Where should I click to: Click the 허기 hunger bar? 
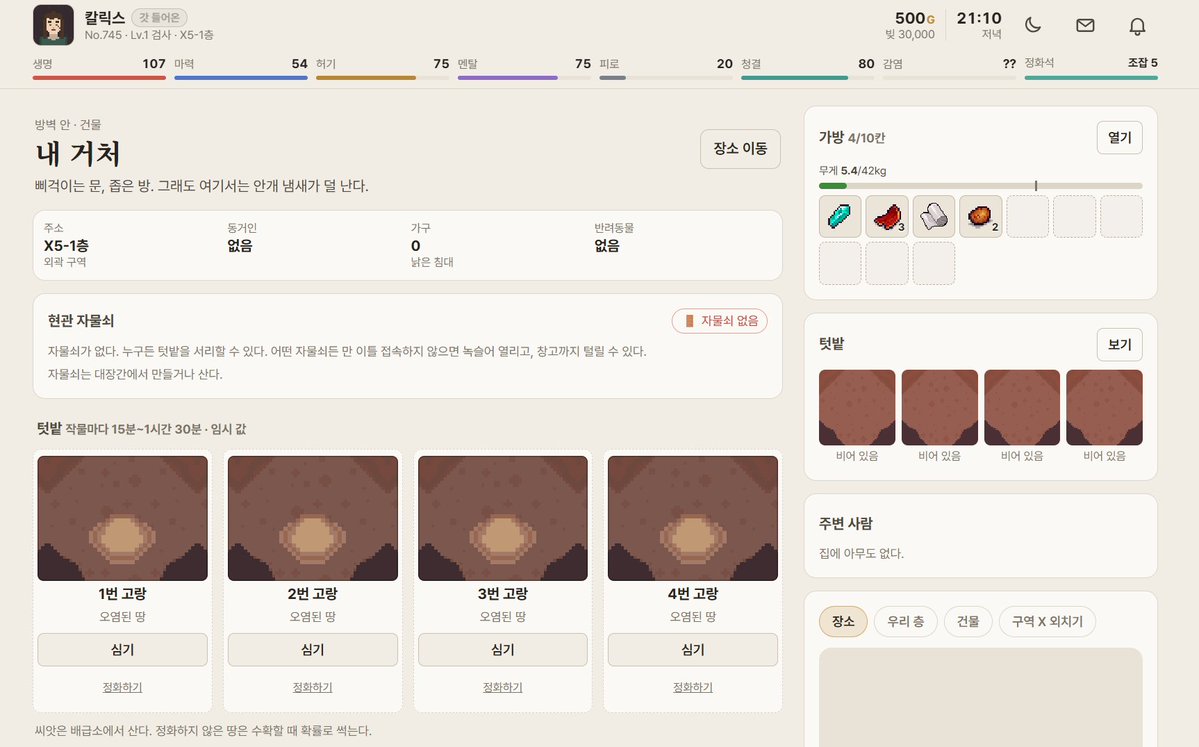tap(382, 77)
